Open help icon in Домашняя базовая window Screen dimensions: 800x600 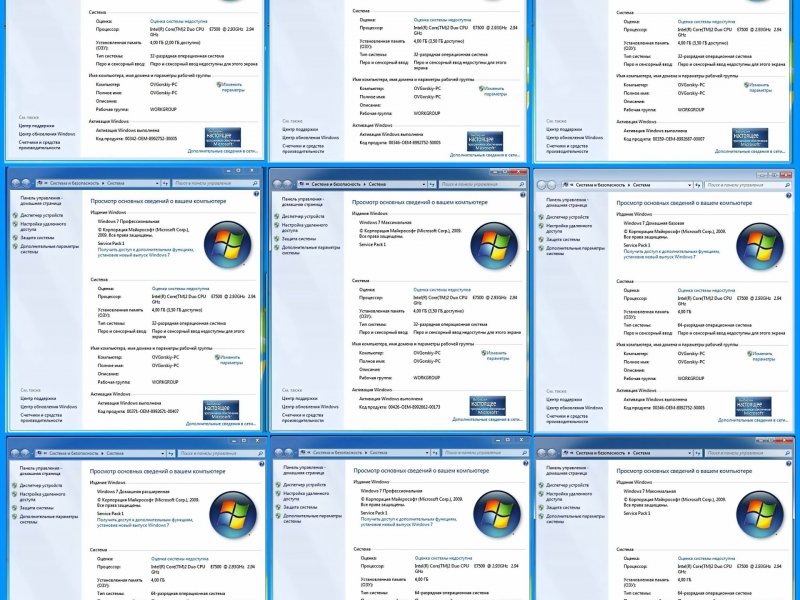pos(789,195)
